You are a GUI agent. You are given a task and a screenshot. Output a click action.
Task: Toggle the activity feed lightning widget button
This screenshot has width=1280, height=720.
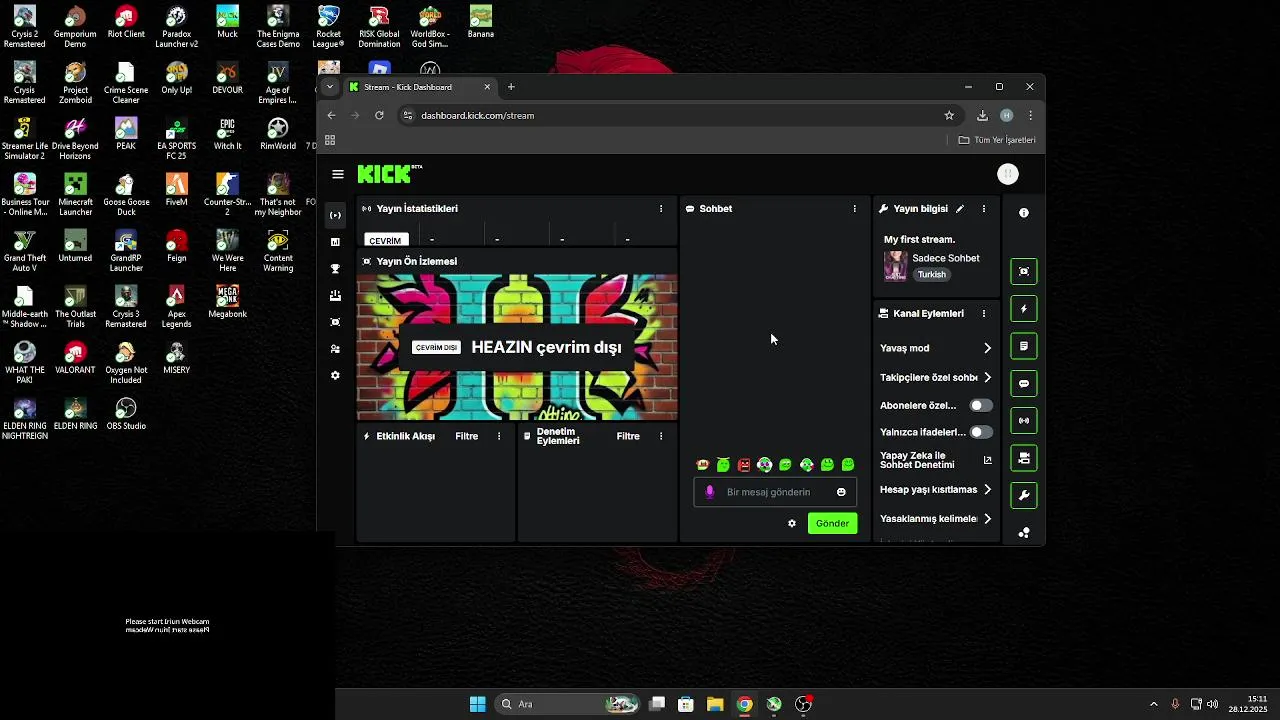1023,309
